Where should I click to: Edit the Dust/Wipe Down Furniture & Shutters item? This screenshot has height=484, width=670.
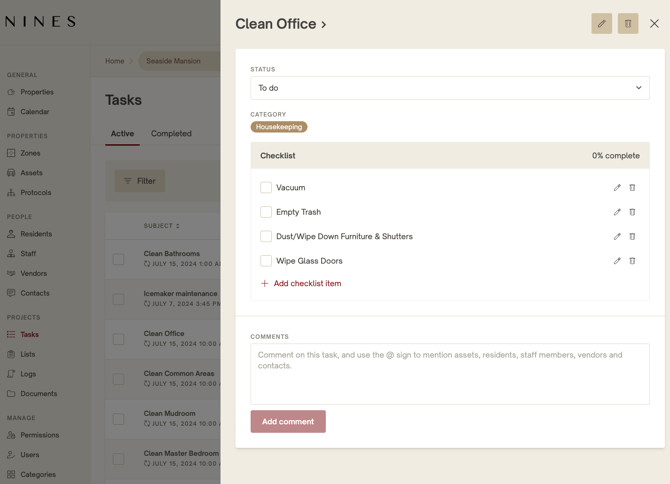tap(617, 237)
